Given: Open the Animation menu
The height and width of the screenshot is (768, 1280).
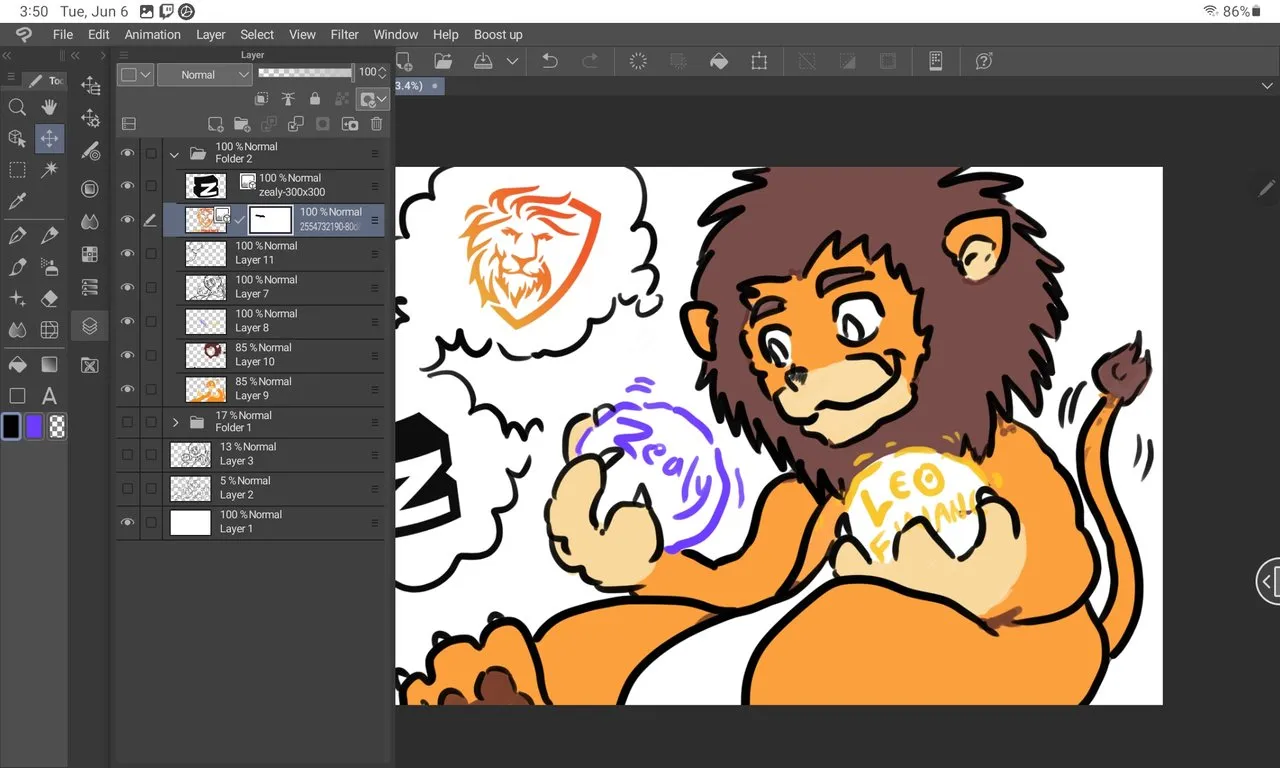Looking at the screenshot, I should [152, 34].
